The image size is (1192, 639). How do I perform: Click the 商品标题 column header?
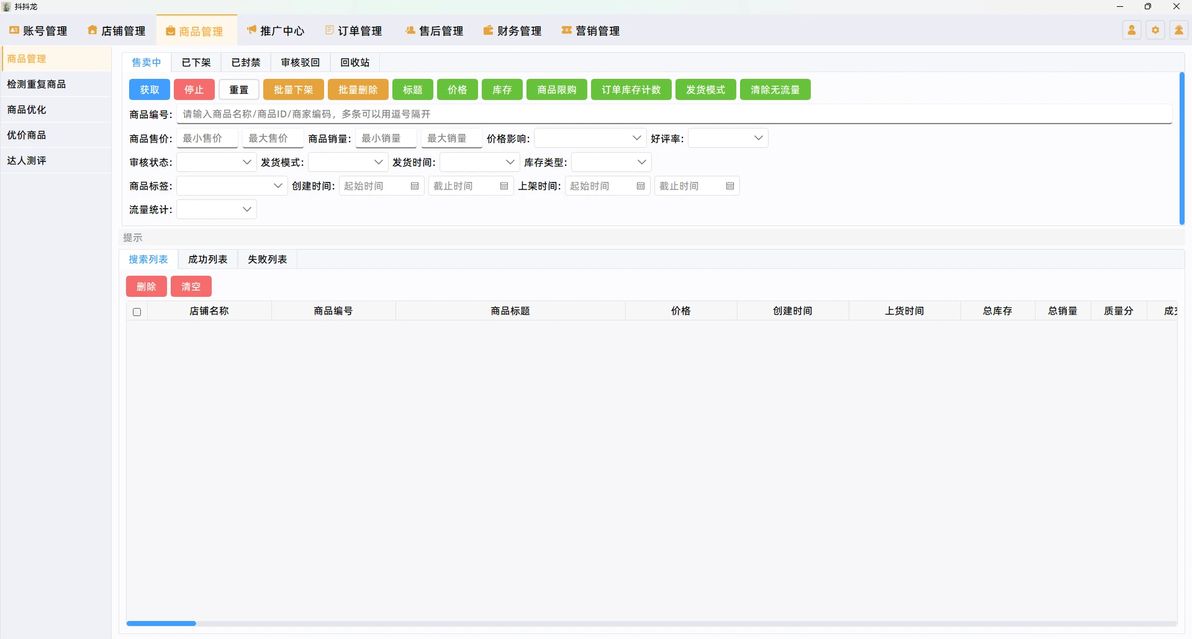pyautogui.click(x=510, y=311)
